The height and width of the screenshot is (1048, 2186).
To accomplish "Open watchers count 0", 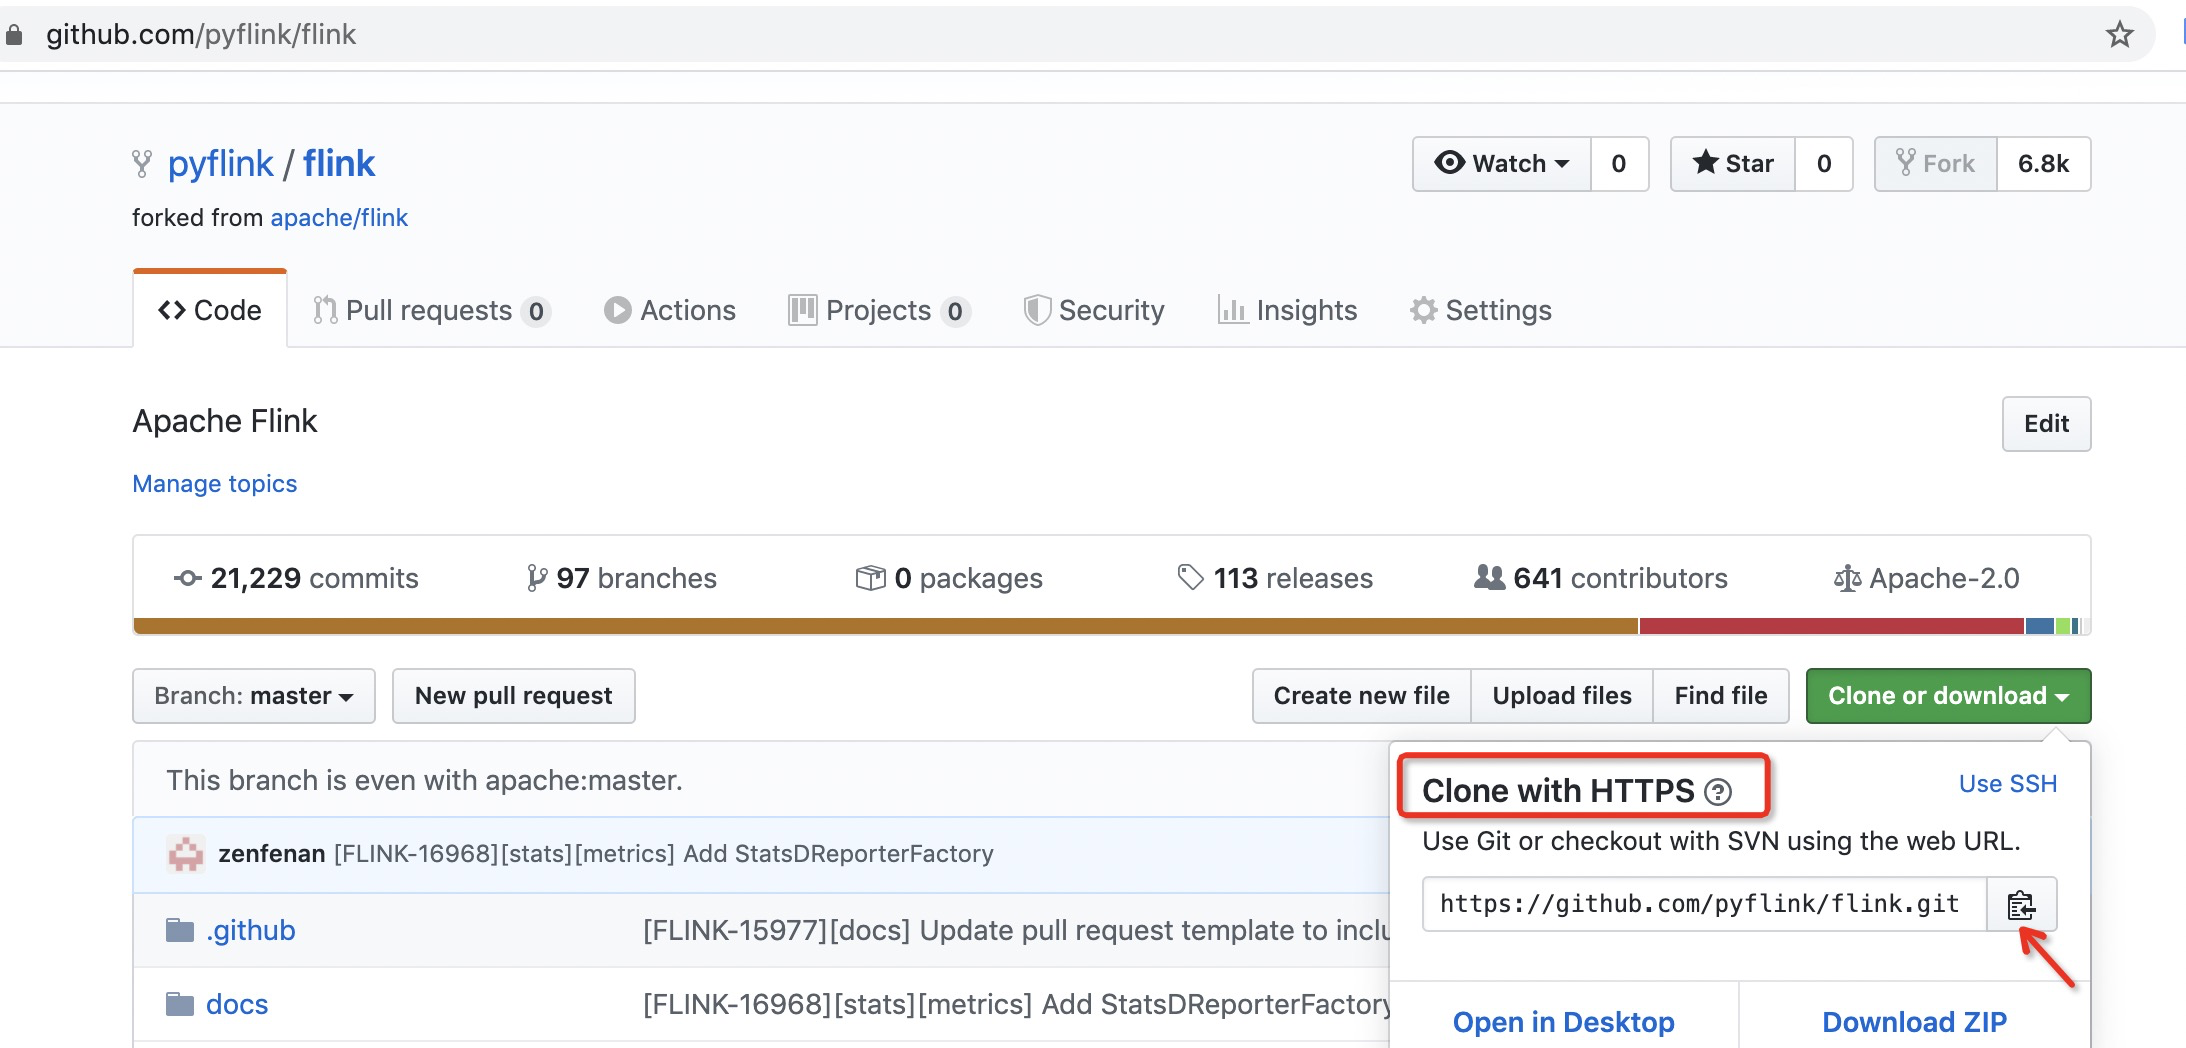I will point(1619,164).
